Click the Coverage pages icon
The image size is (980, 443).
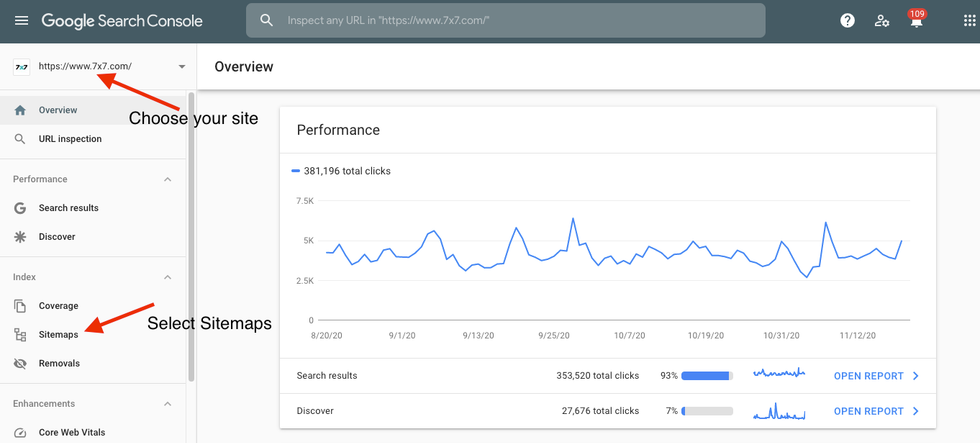(20, 306)
